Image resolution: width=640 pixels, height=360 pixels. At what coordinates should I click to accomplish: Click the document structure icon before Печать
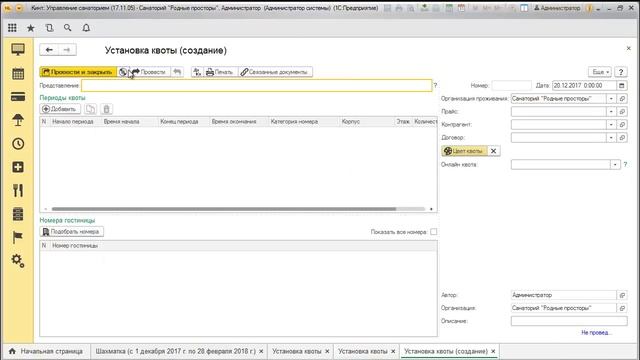(197, 72)
